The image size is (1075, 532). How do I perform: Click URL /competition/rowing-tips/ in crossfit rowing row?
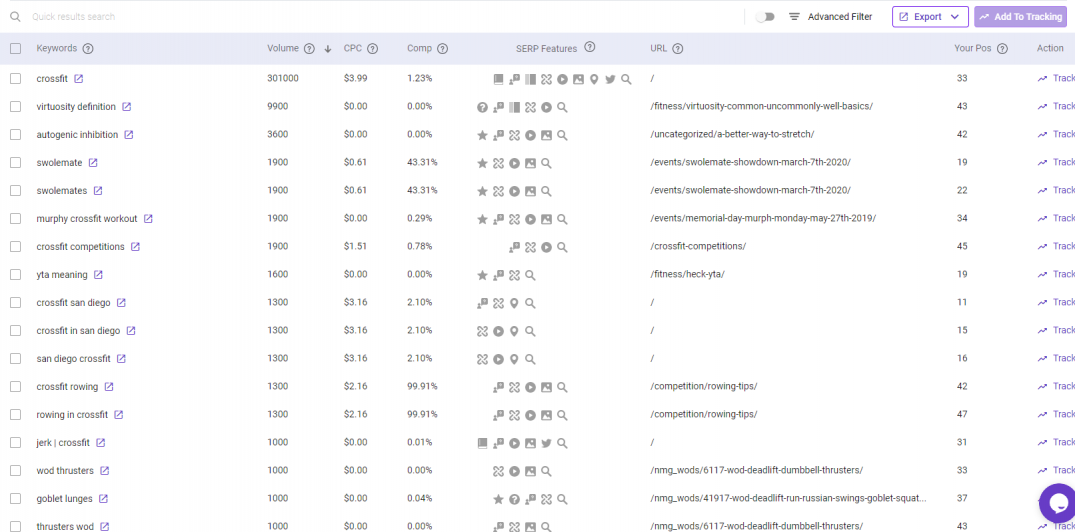pyautogui.click(x=703, y=387)
